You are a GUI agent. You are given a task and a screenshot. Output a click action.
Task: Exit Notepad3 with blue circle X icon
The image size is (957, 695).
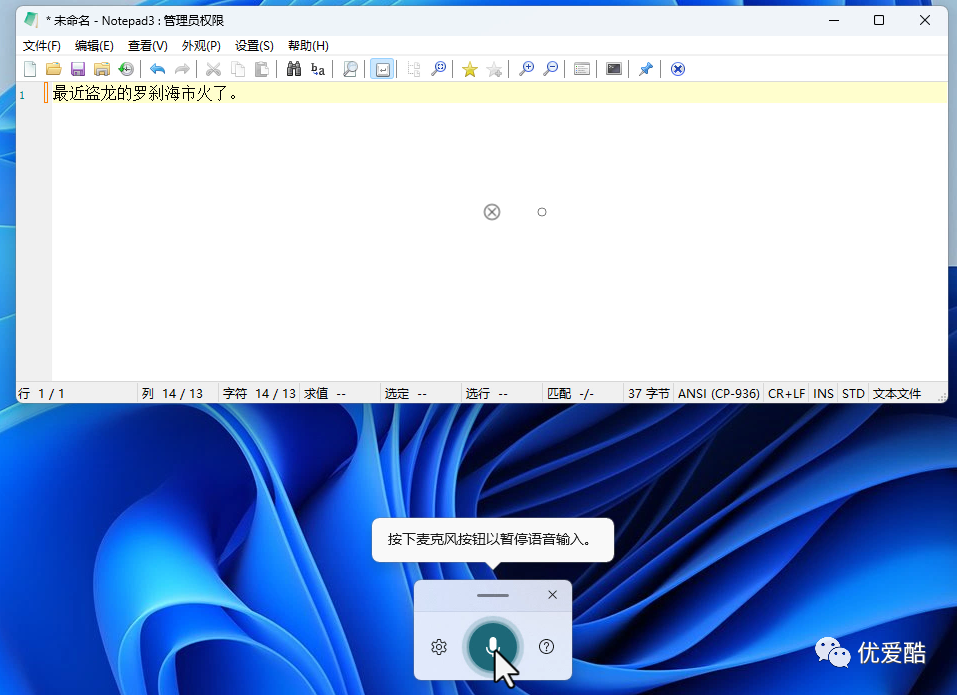(677, 69)
